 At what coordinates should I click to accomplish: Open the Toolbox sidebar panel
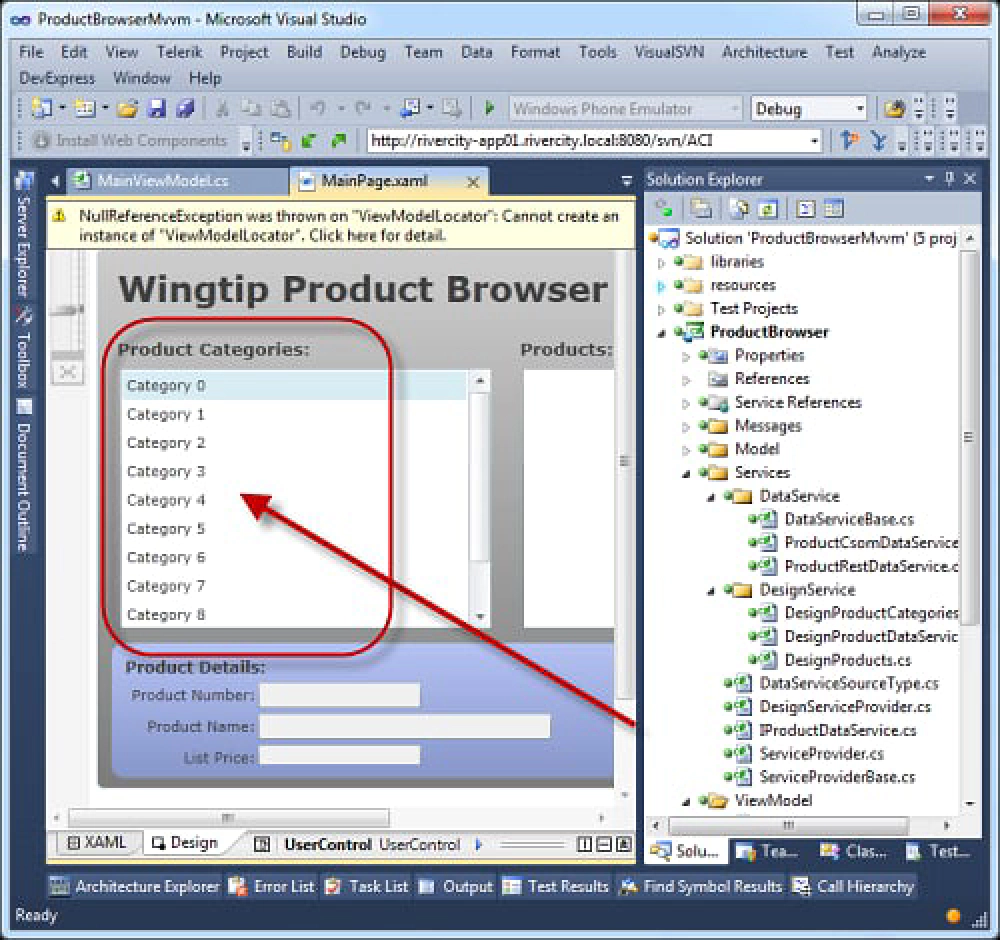coord(24,349)
